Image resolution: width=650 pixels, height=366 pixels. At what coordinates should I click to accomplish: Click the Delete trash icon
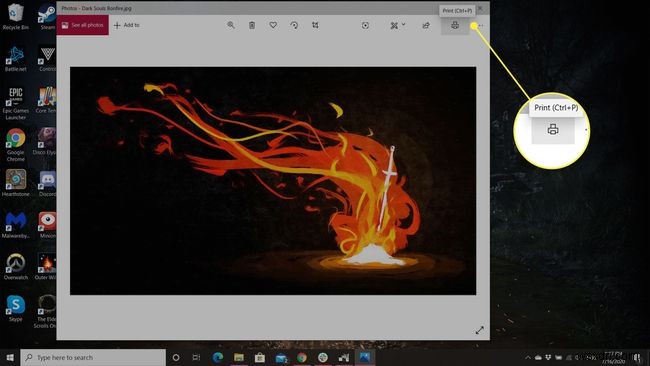click(252, 25)
